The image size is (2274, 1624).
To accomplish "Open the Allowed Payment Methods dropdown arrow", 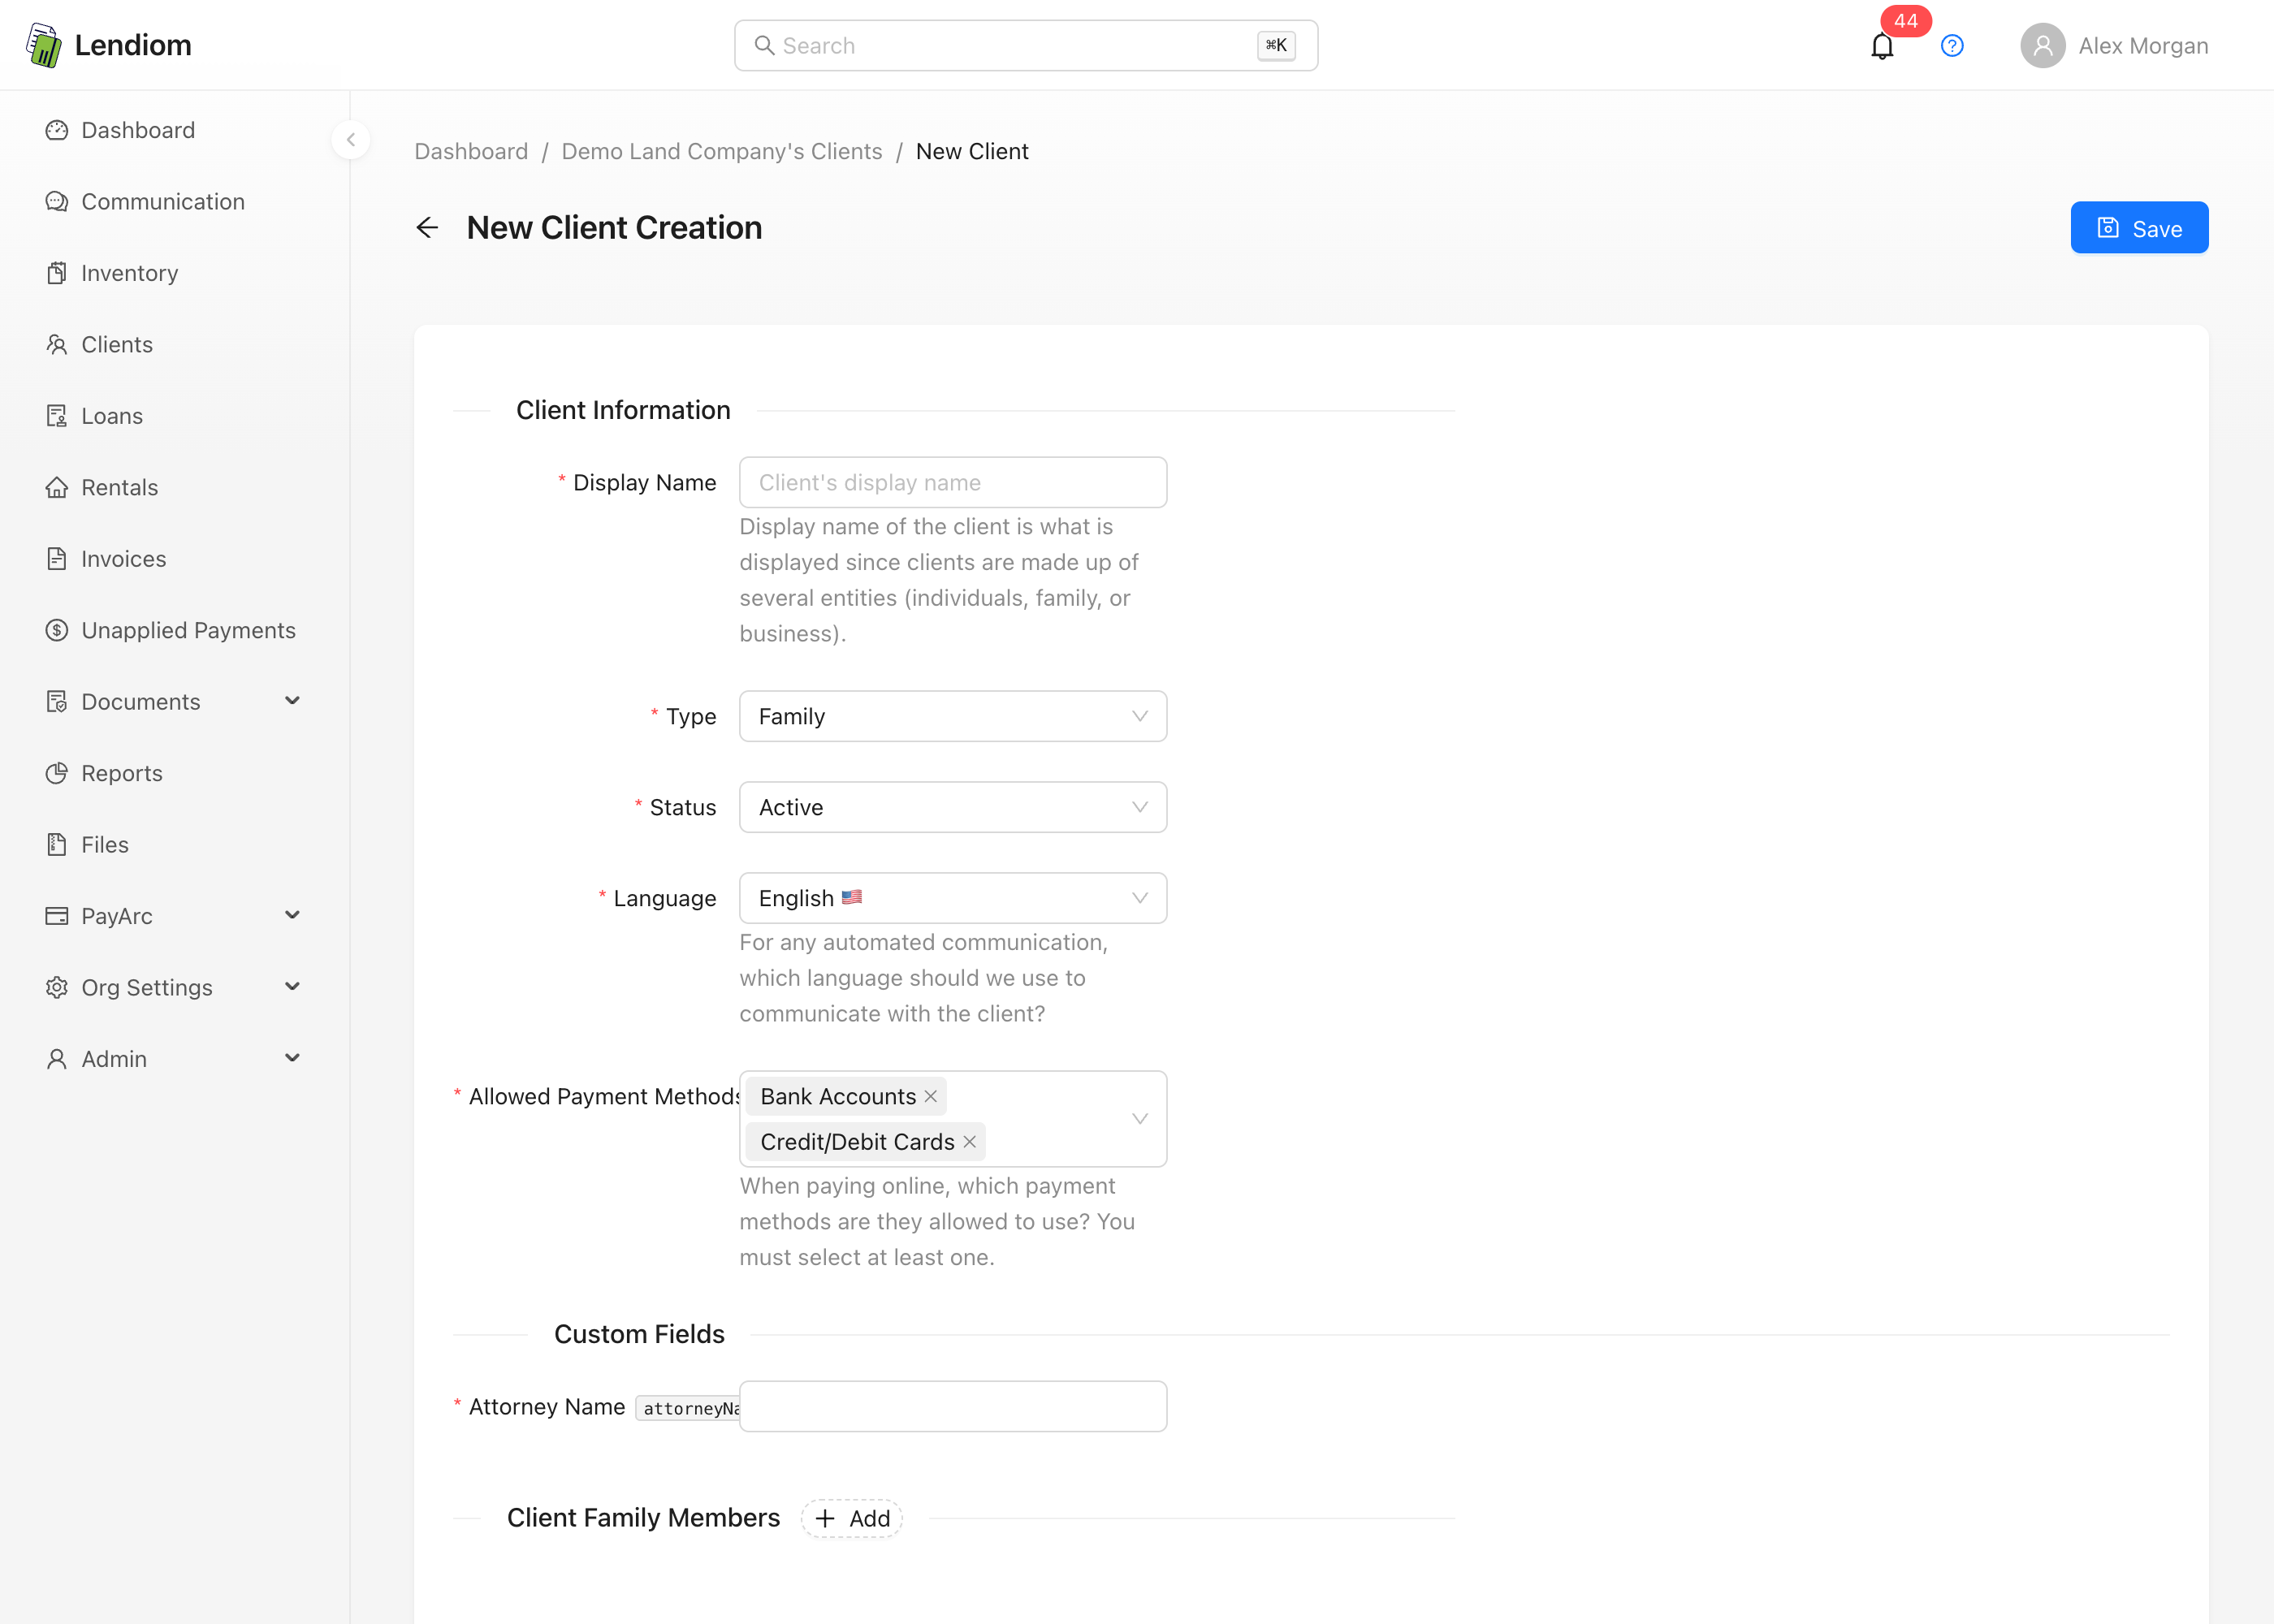I will pos(1139,1119).
